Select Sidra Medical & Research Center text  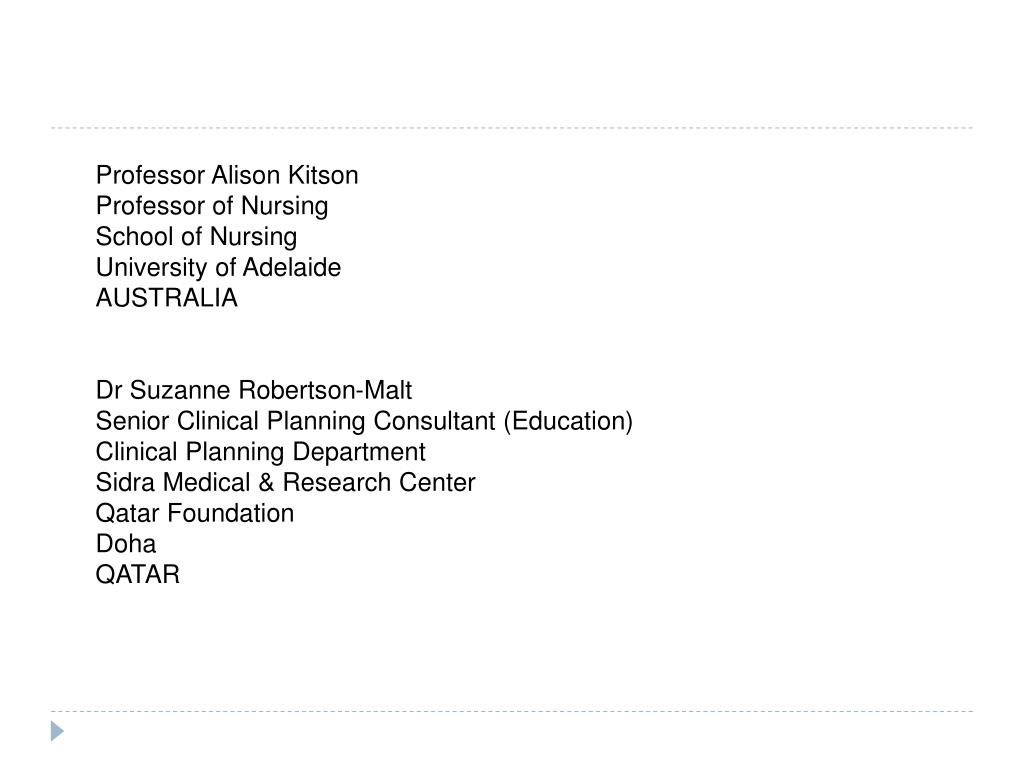coord(285,482)
